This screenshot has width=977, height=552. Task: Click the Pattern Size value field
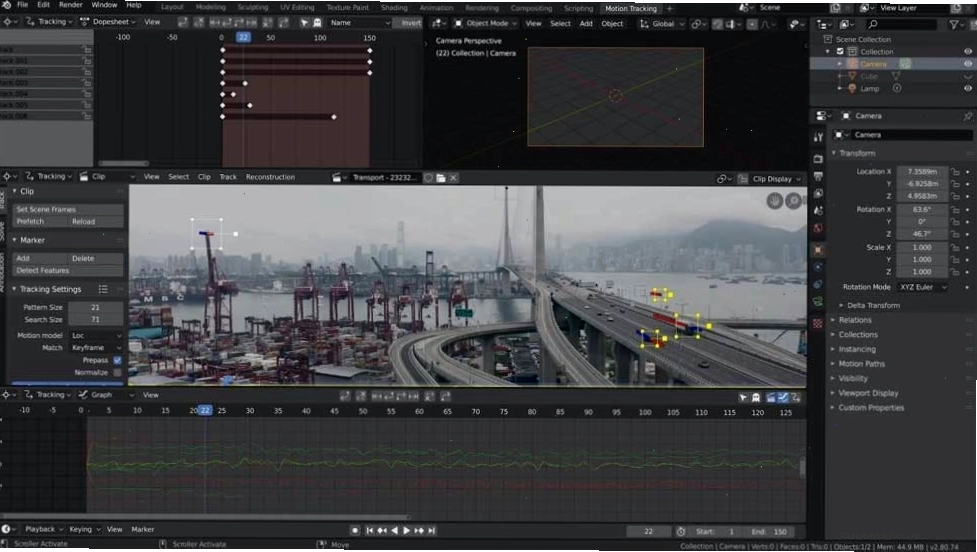95,307
